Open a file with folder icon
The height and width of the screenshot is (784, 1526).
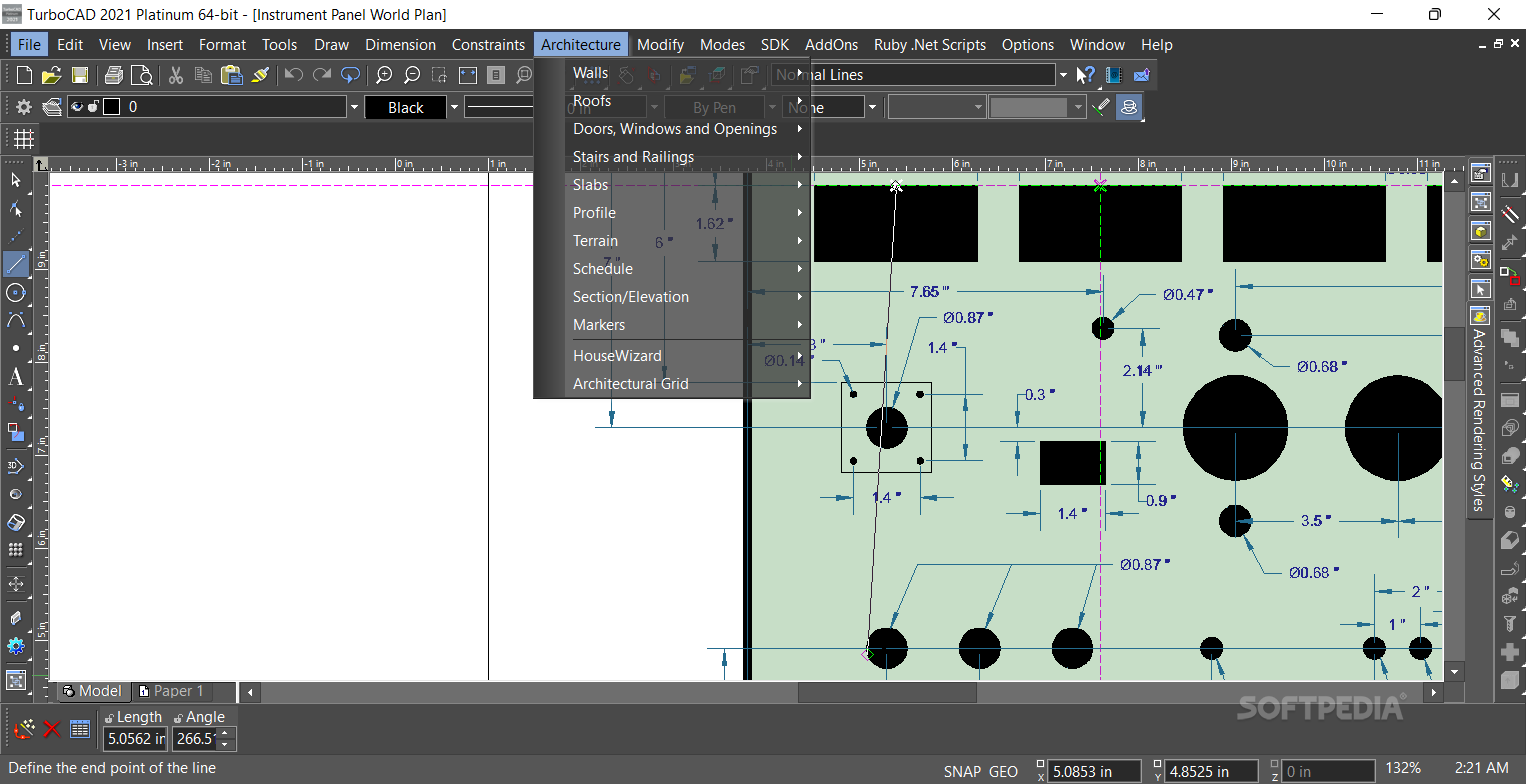52,75
